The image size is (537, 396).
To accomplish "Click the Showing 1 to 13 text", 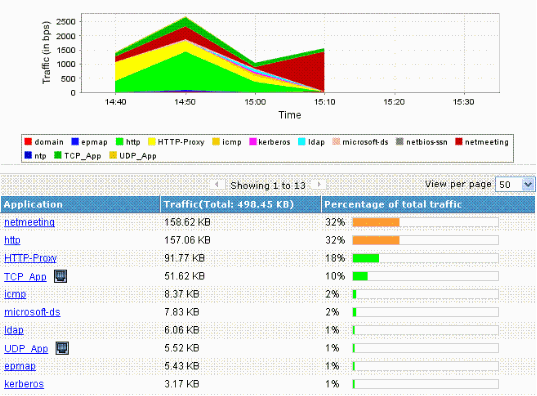I will pos(268,186).
